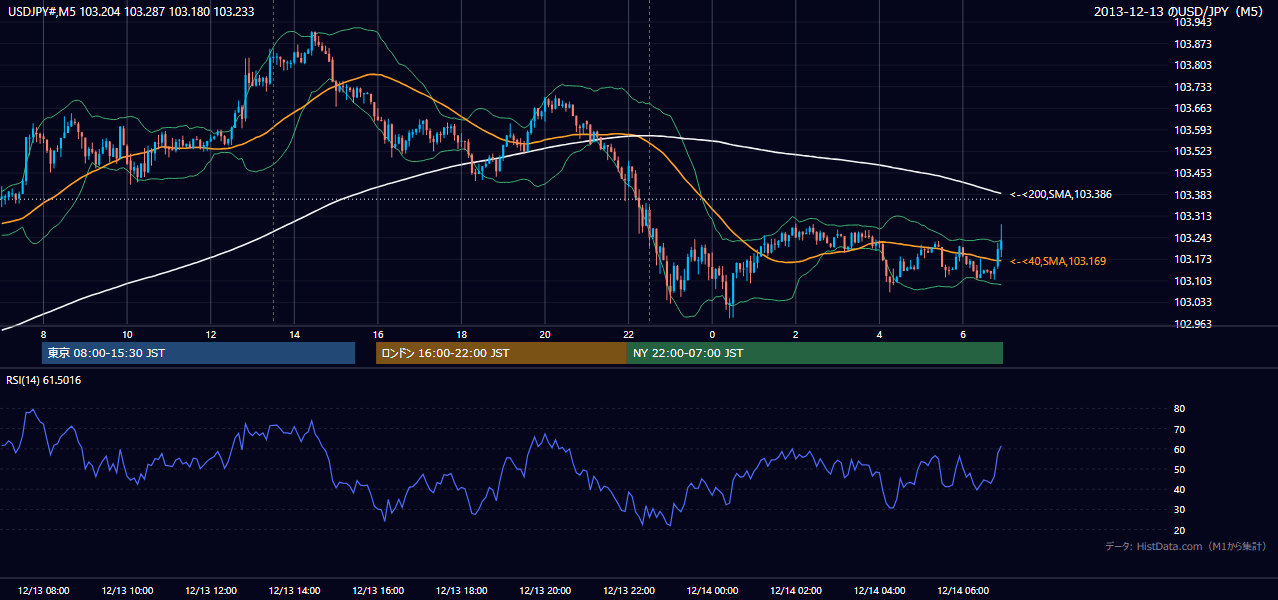
Task: Click price level 103.943 on the axis
Action: tap(1192, 22)
